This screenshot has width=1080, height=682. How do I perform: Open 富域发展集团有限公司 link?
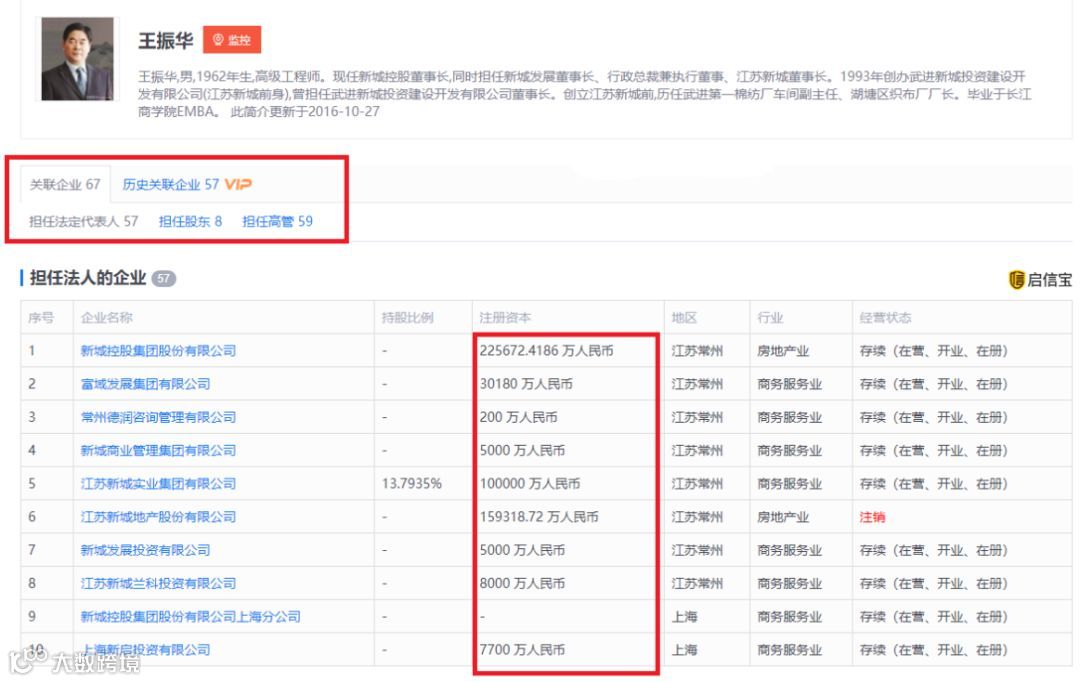(145, 384)
